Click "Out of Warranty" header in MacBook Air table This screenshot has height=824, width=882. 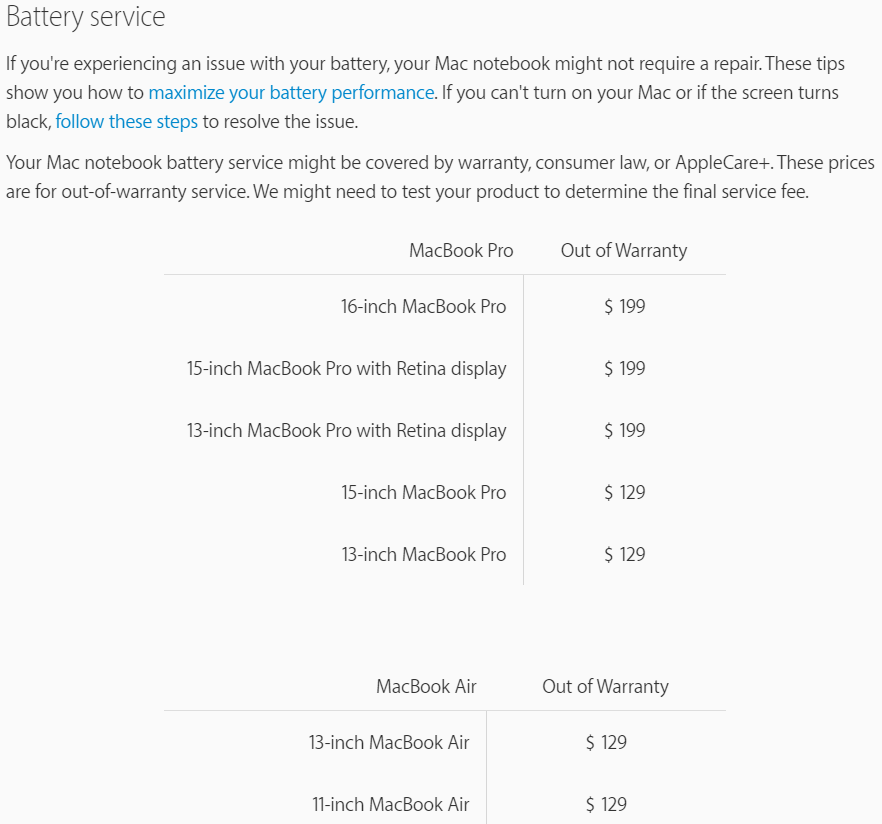click(x=606, y=686)
